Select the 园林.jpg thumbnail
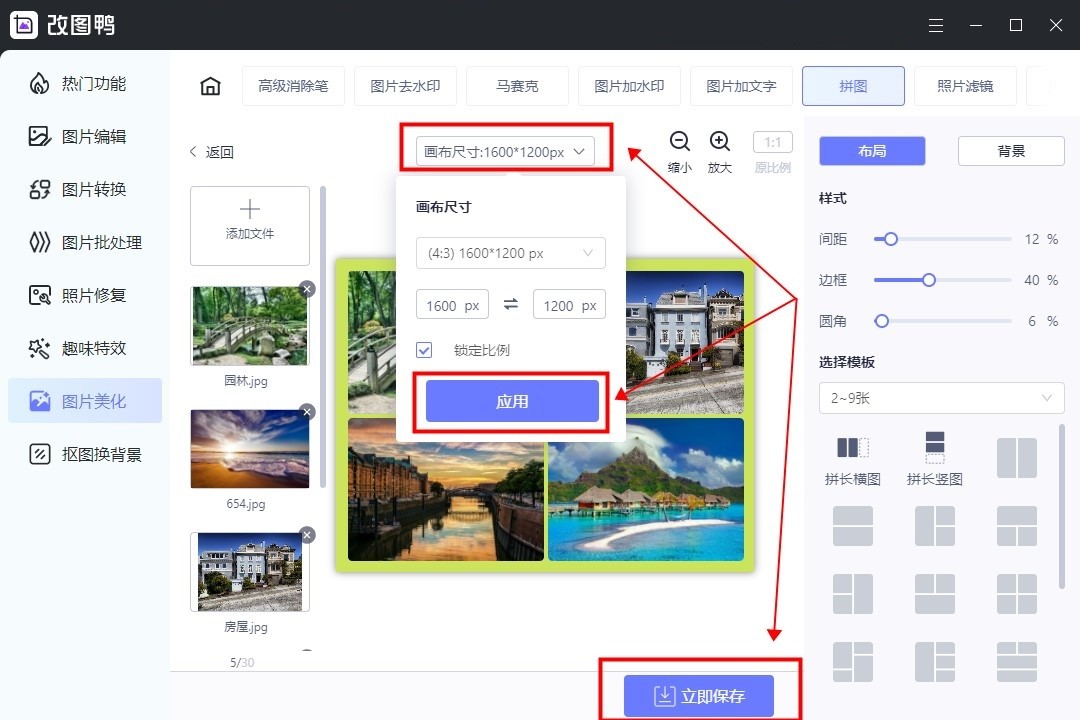 tap(249, 324)
